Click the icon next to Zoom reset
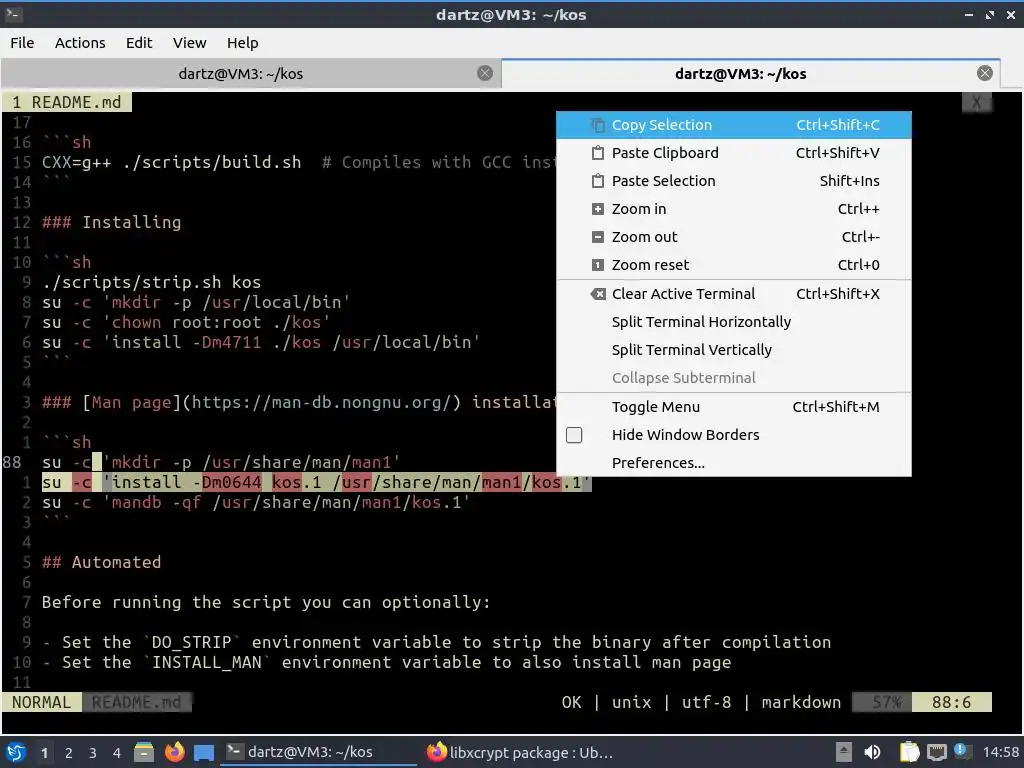The height and width of the screenshot is (768, 1024). coord(598,265)
